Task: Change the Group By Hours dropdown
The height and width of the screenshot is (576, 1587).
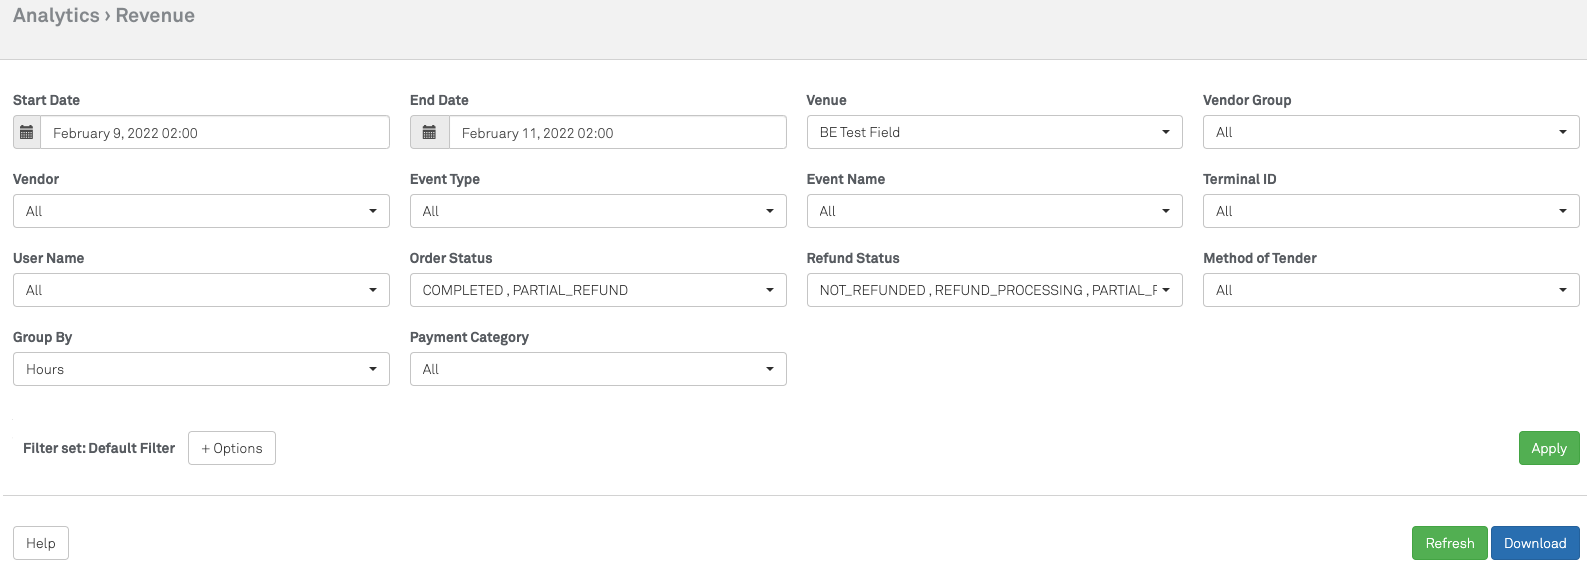Action: tap(201, 369)
